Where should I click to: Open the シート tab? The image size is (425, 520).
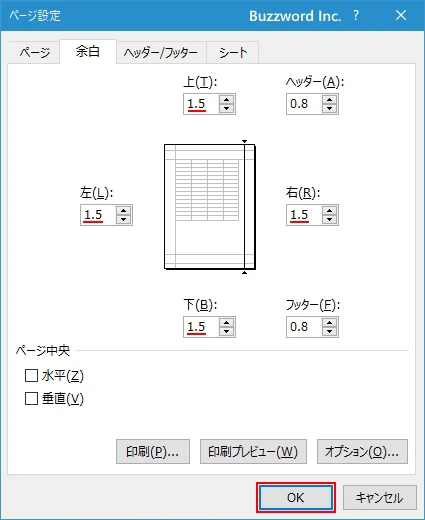[233, 53]
